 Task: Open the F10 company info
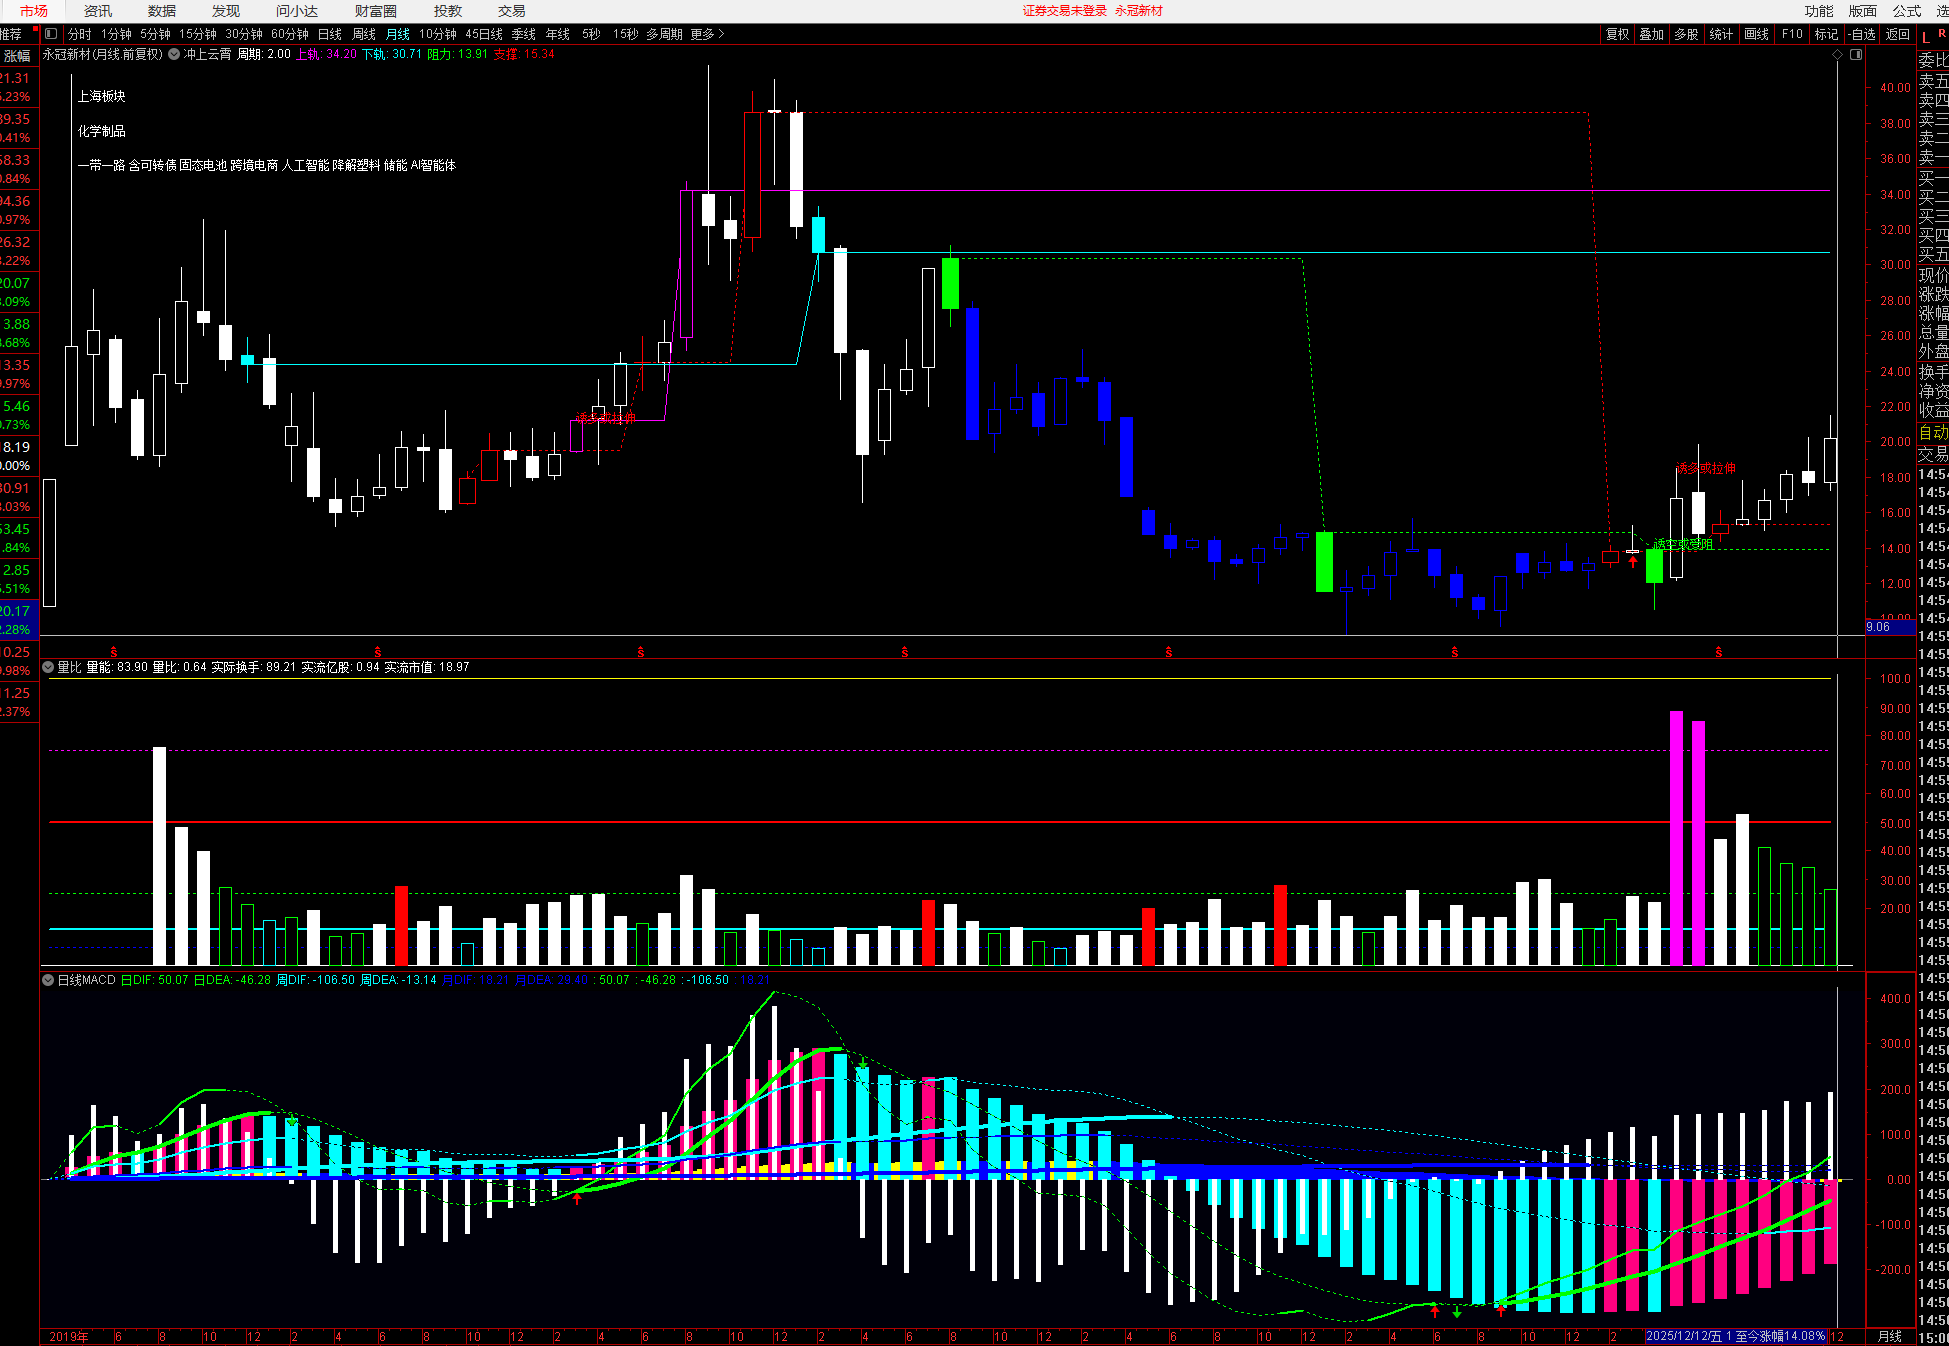tap(1792, 34)
